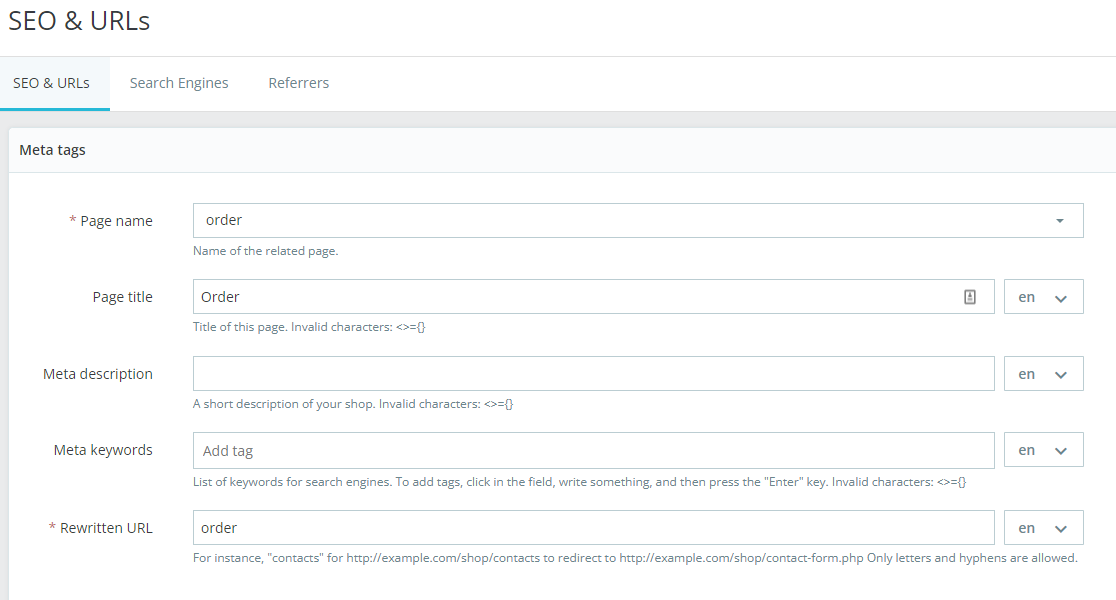Click the Page title field label
The width and height of the screenshot is (1116, 600).
coord(122,297)
